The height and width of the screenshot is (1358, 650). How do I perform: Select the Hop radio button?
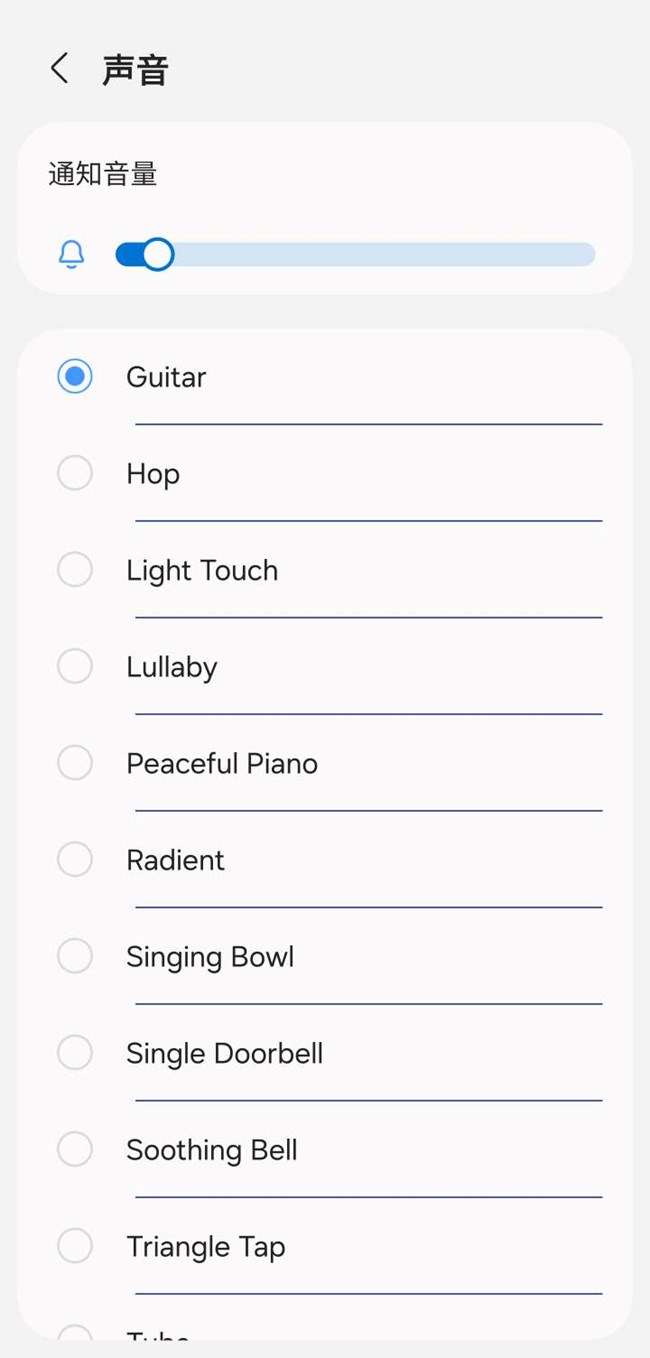pyautogui.click(x=75, y=473)
